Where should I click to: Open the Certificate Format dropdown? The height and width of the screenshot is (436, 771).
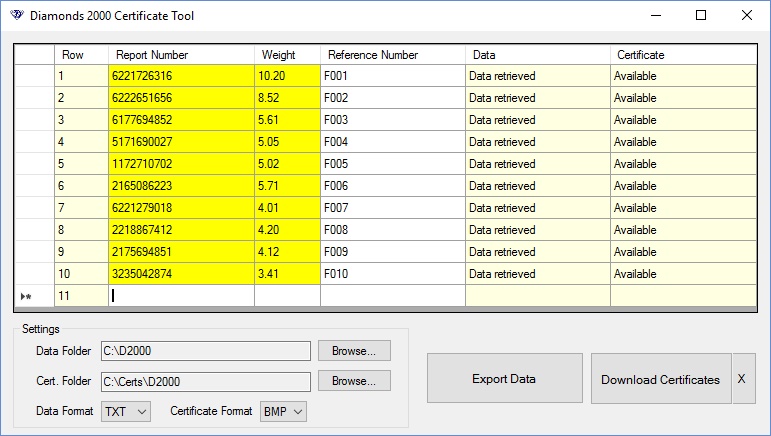(283, 411)
